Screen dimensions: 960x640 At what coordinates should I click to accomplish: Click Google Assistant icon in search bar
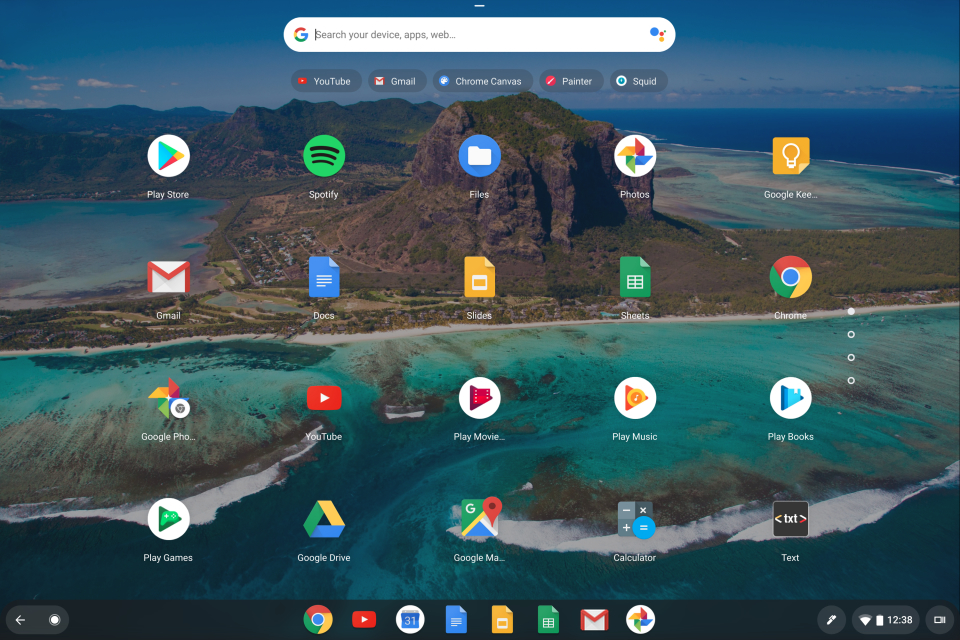[x=657, y=34]
